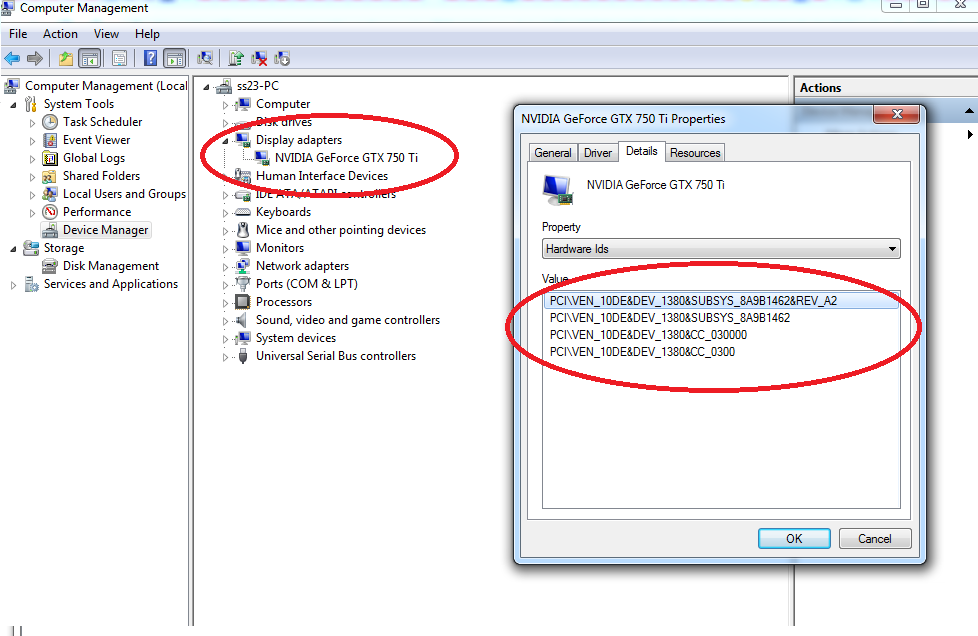Expand Local Users and Groups node
978x636 pixels.
pos(32,195)
